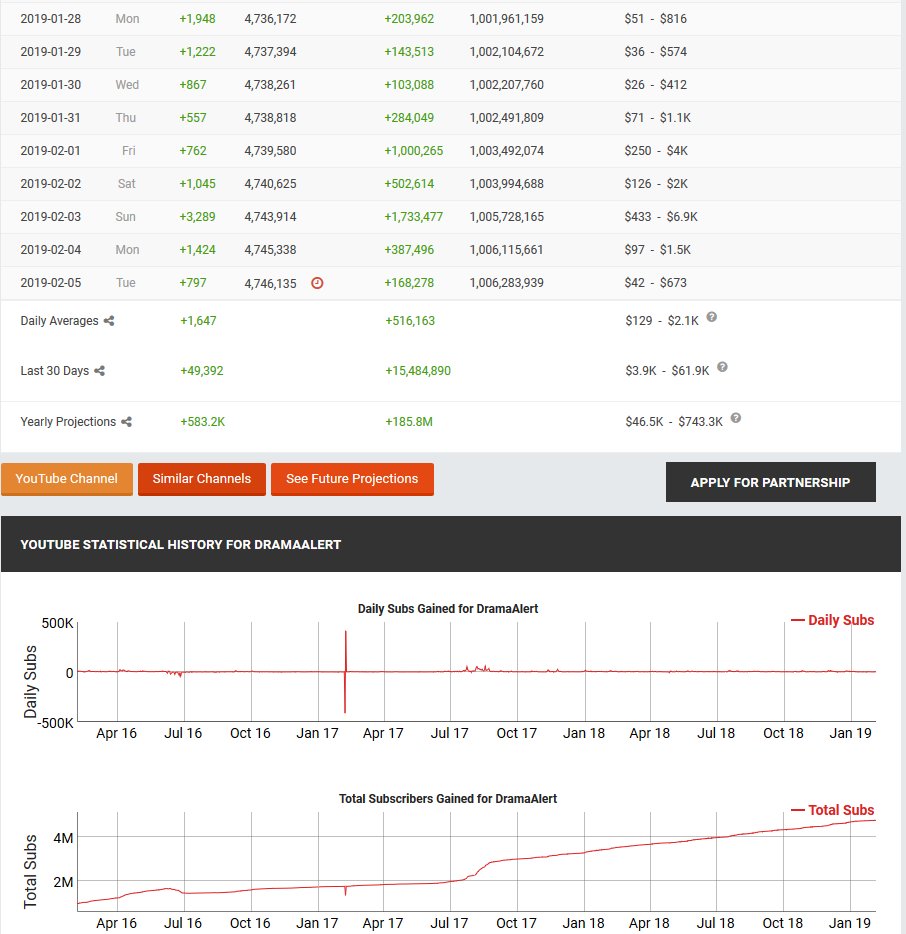Click Apply For Partnership button
Screen dimensions: 906x934
[770, 482]
